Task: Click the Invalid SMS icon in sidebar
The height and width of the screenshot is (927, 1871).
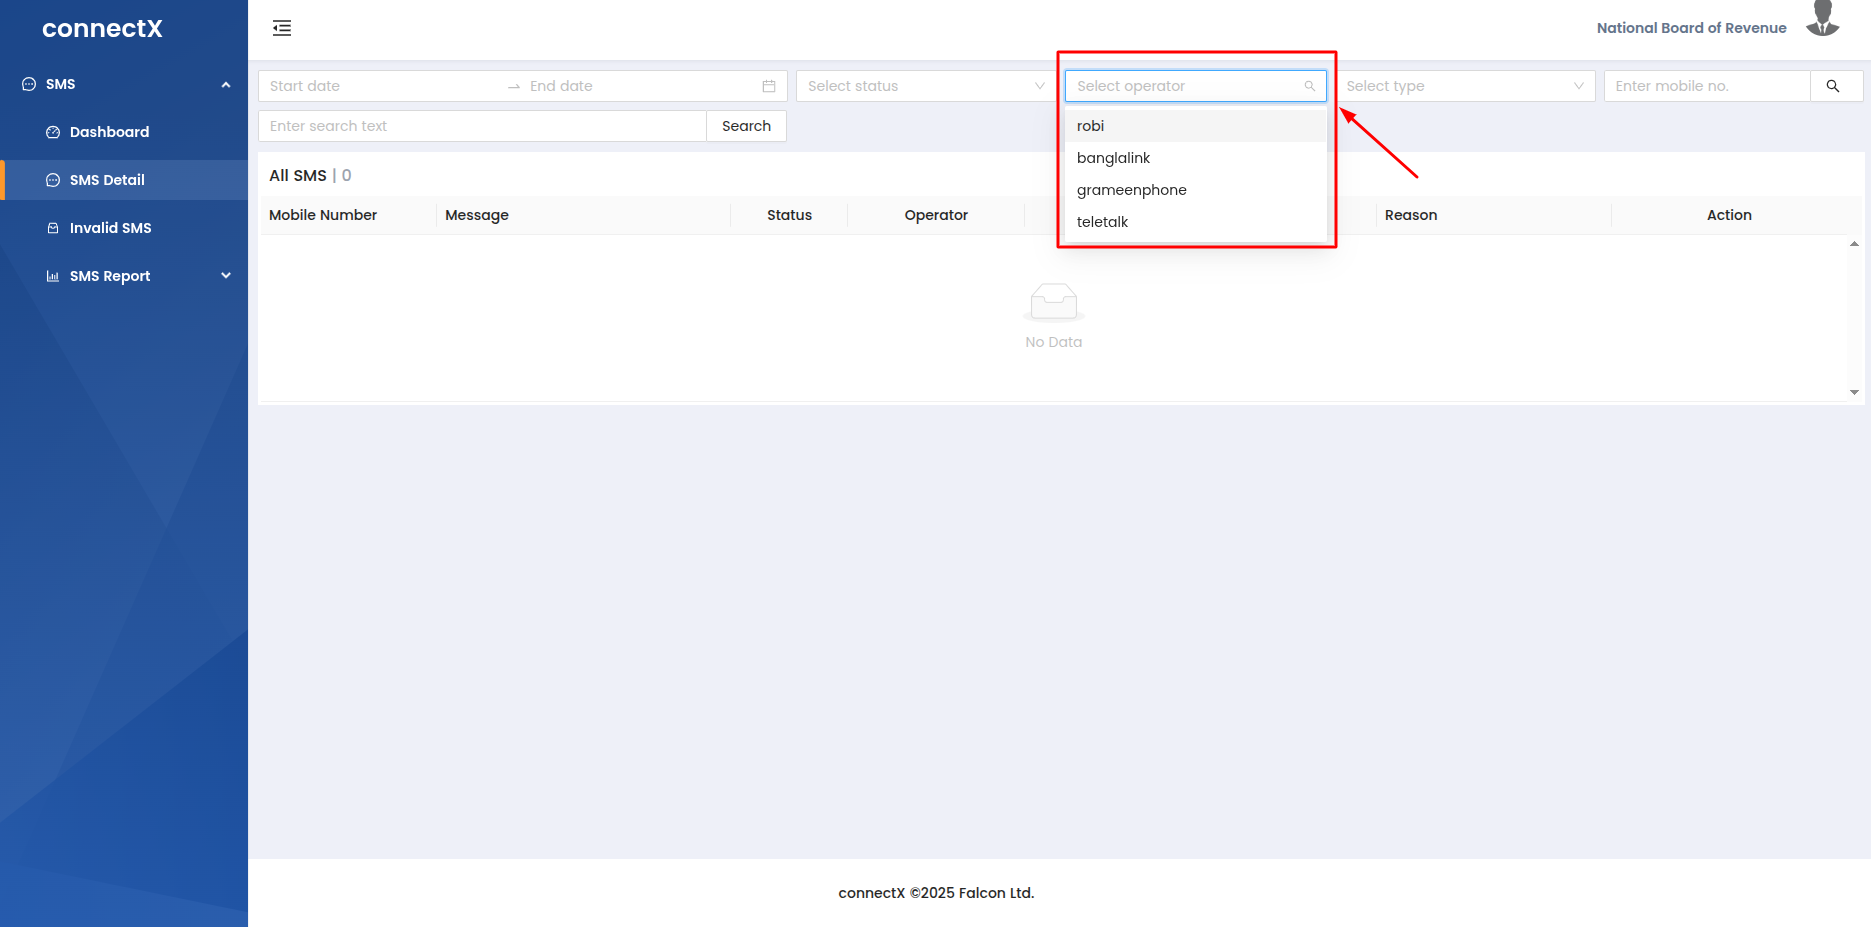Action: pos(53,228)
